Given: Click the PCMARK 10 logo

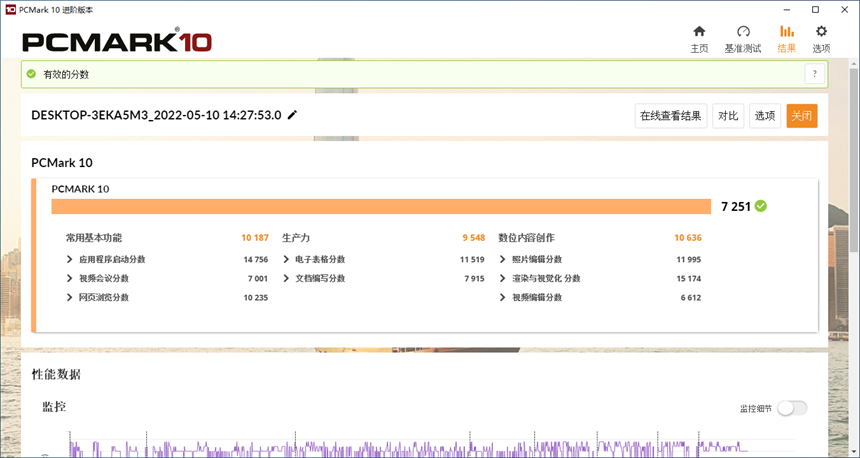Looking at the screenshot, I should tap(117, 41).
